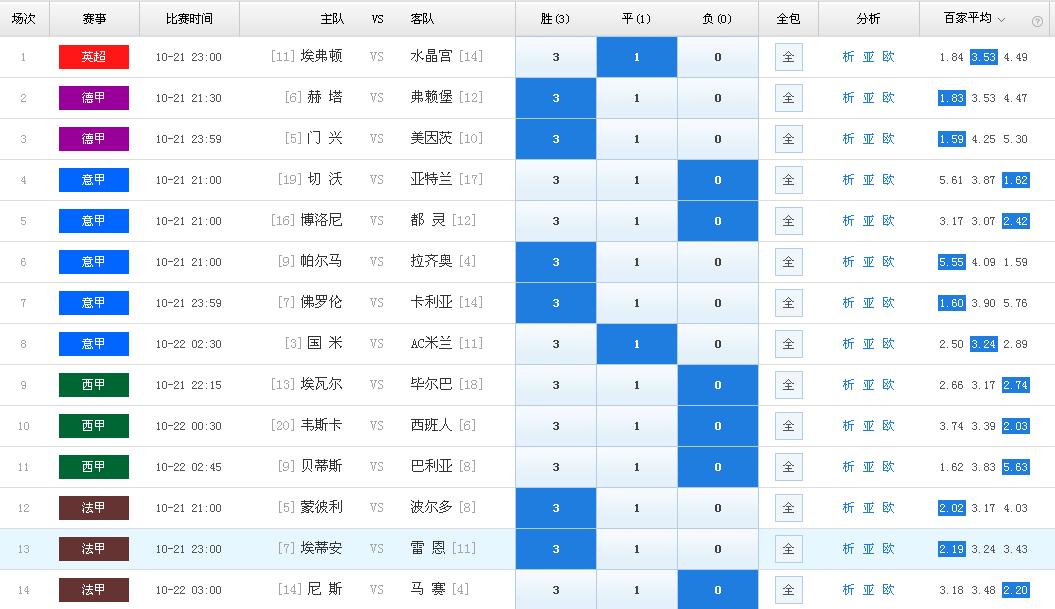The height and width of the screenshot is (609, 1055).
Task: Click the help question mark icon
Action: (1037, 21)
